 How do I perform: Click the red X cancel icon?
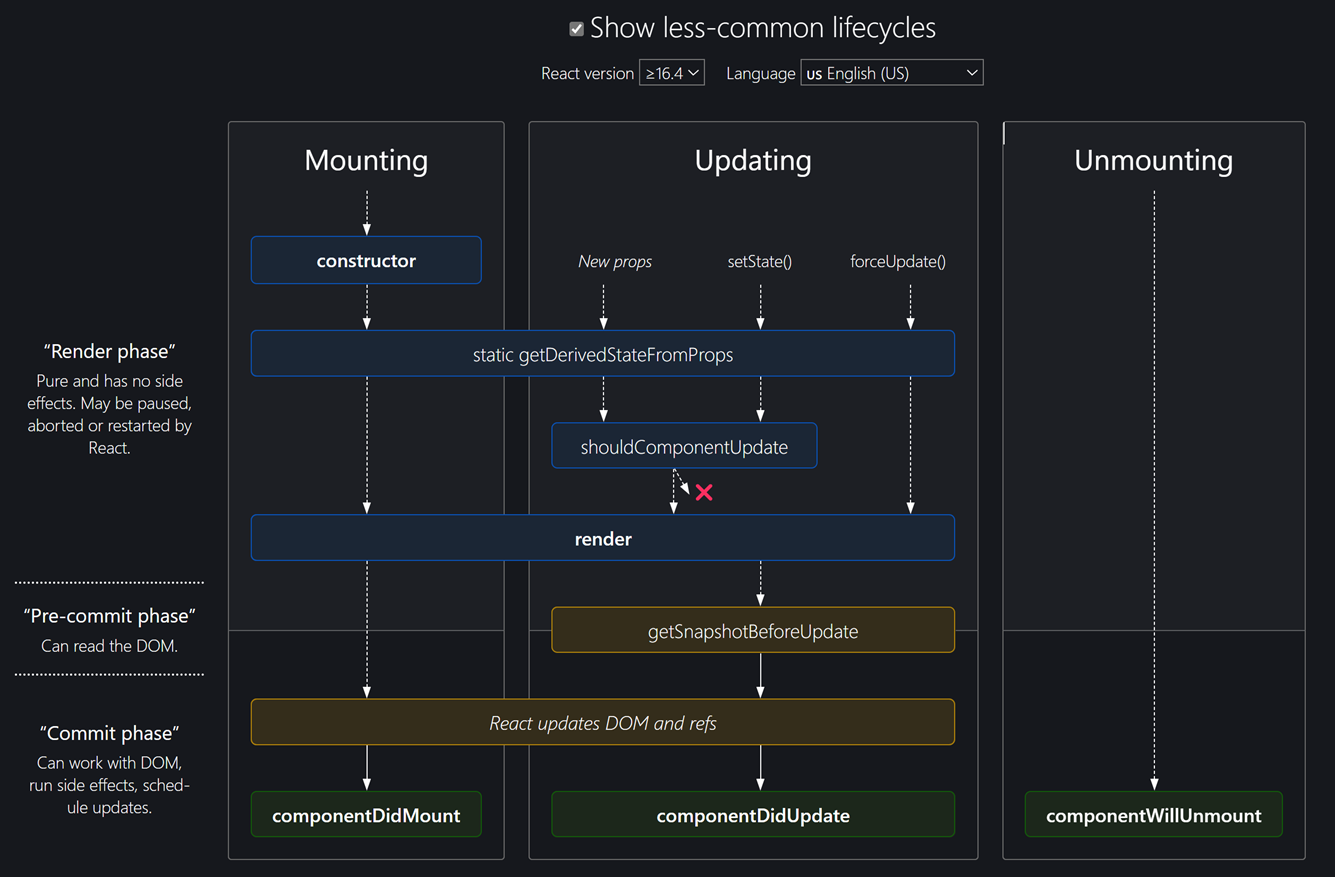[704, 492]
